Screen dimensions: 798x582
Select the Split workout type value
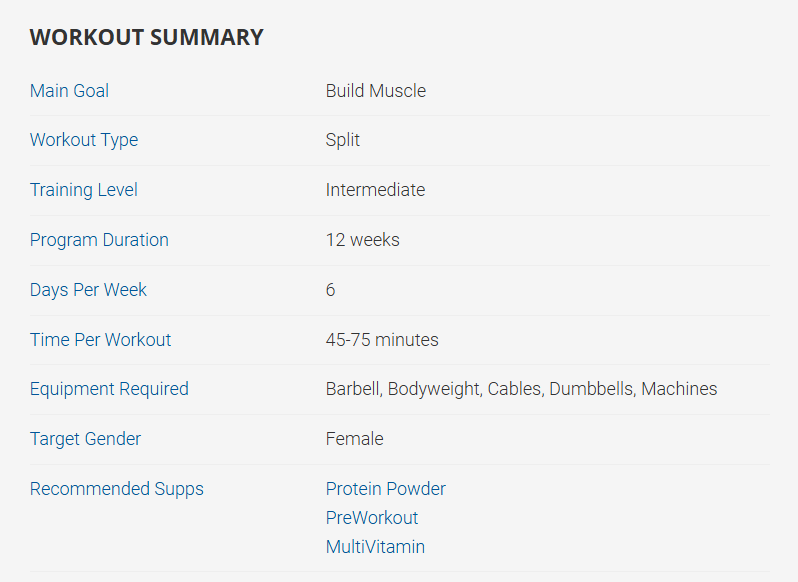342,140
